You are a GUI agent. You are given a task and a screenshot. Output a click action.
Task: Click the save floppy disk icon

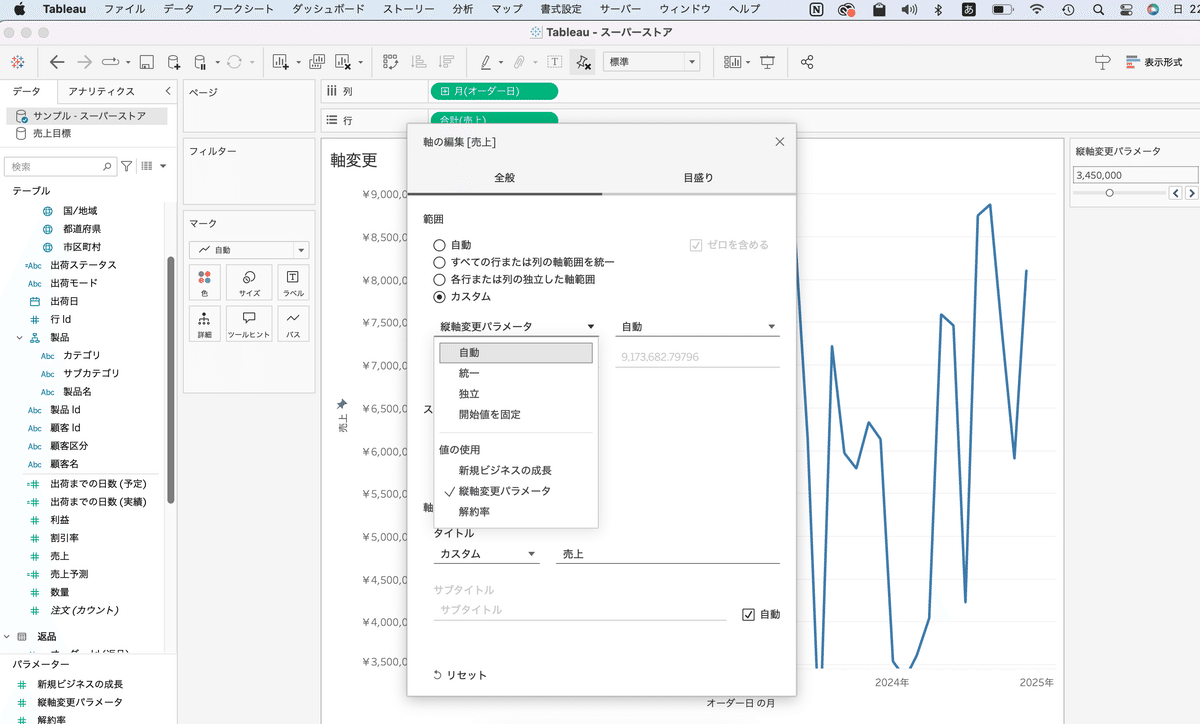click(146, 62)
